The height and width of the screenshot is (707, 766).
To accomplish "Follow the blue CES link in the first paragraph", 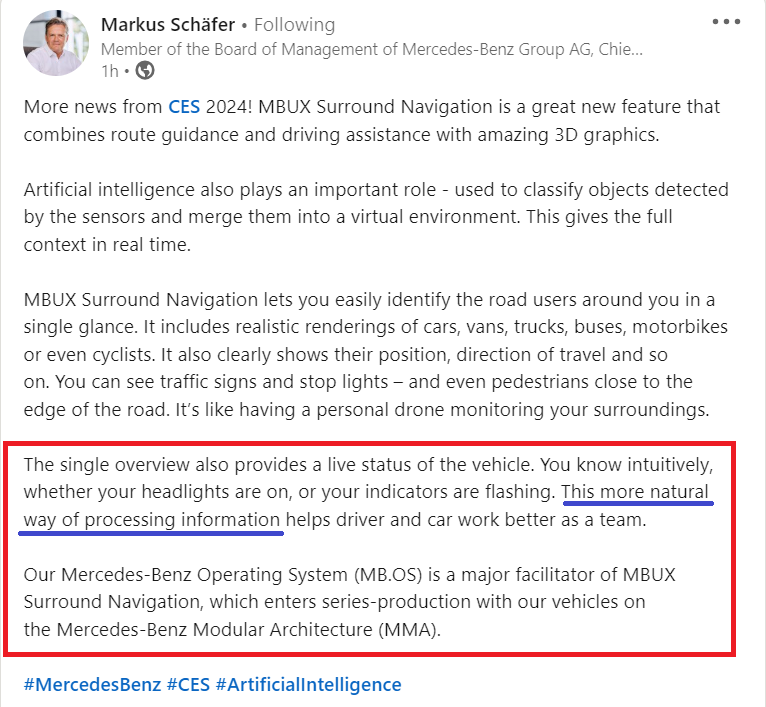I will point(184,107).
